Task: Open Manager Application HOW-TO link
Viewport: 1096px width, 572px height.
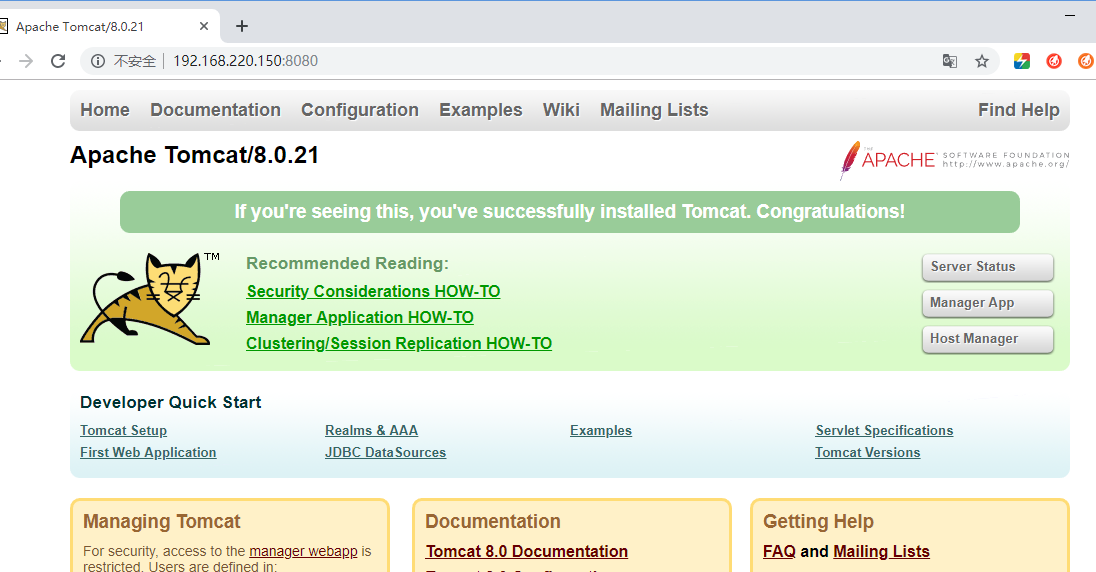Action: [360, 317]
